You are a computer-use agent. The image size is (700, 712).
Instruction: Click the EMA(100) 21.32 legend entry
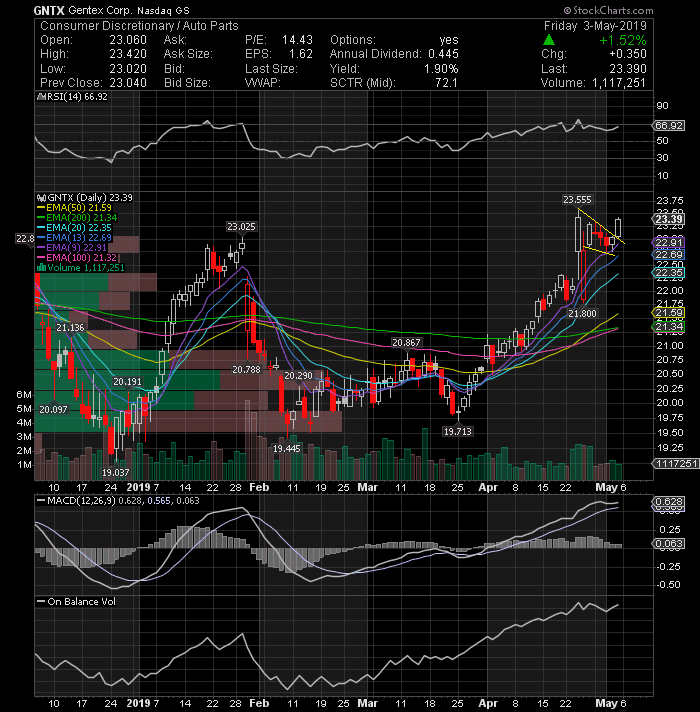pyautogui.click(x=77, y=257)
